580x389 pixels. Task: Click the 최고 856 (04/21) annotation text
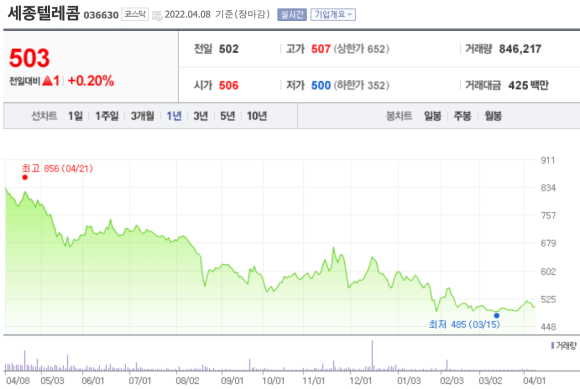tap(57, 169)
